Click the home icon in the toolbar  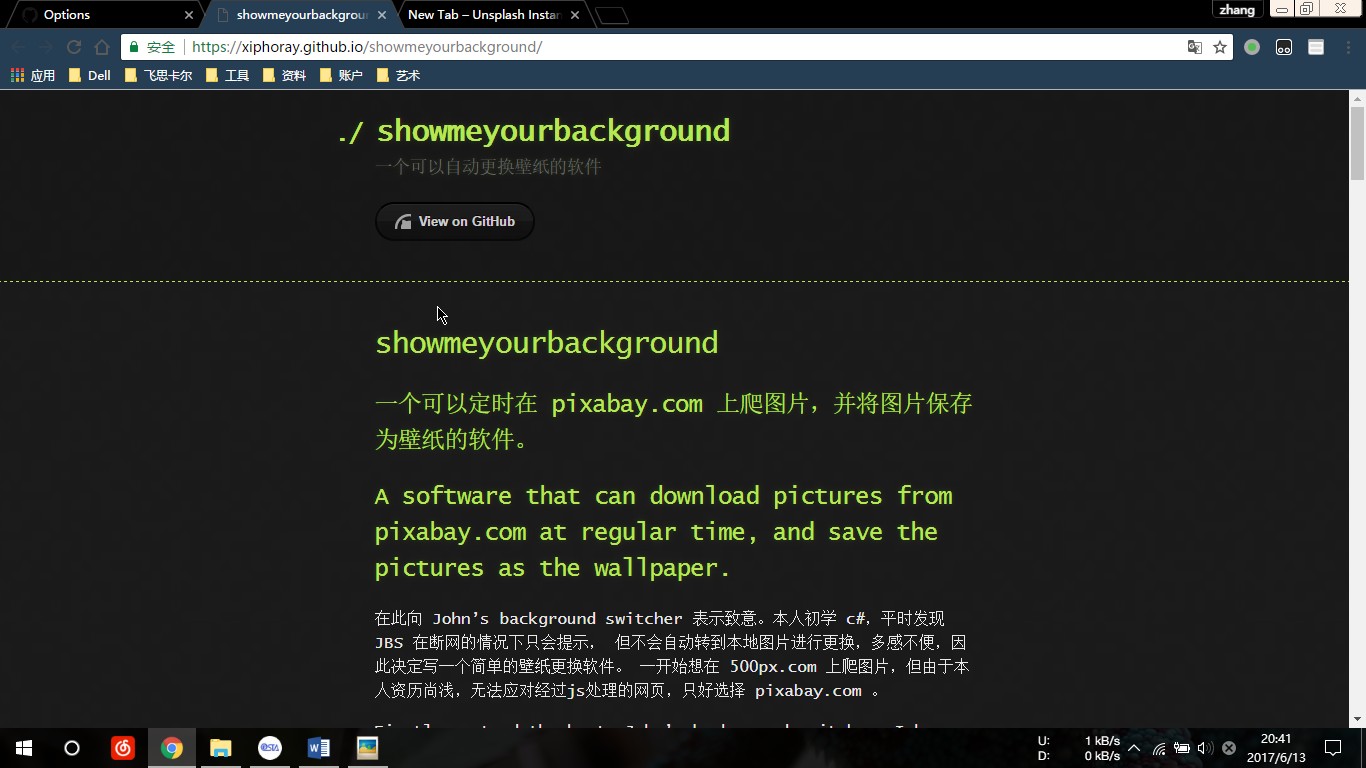[x=102, y=47]
